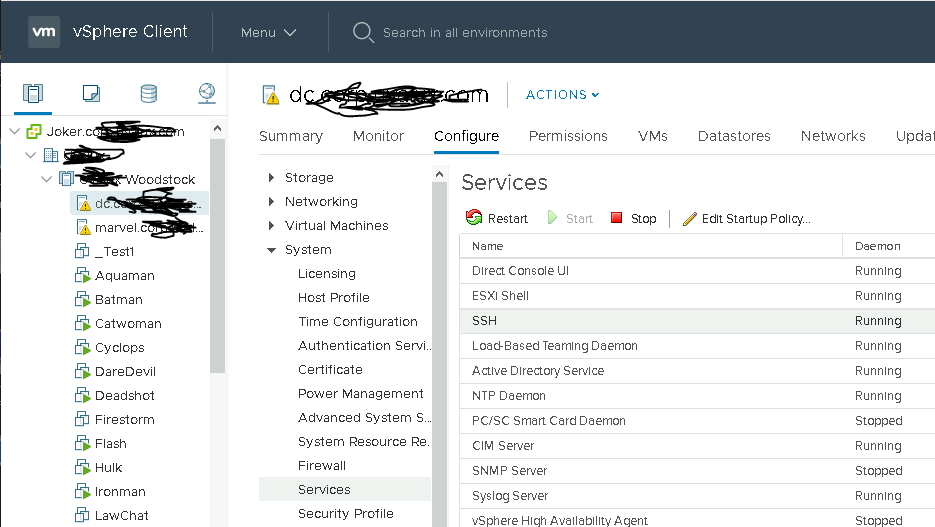Sort by the Daemon column header
The image size is (935, 527).
(888, 246)
